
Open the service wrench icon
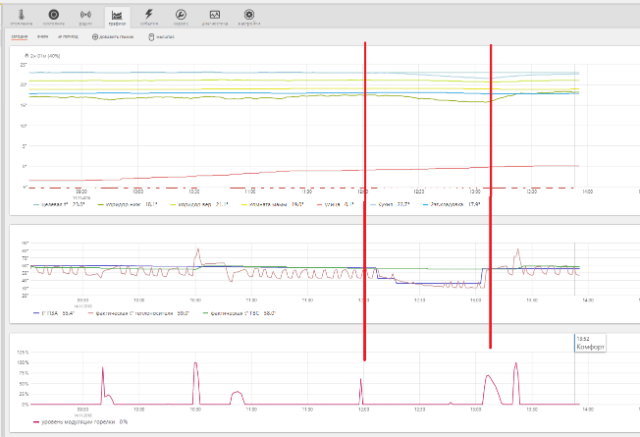[x=181, y=17]
